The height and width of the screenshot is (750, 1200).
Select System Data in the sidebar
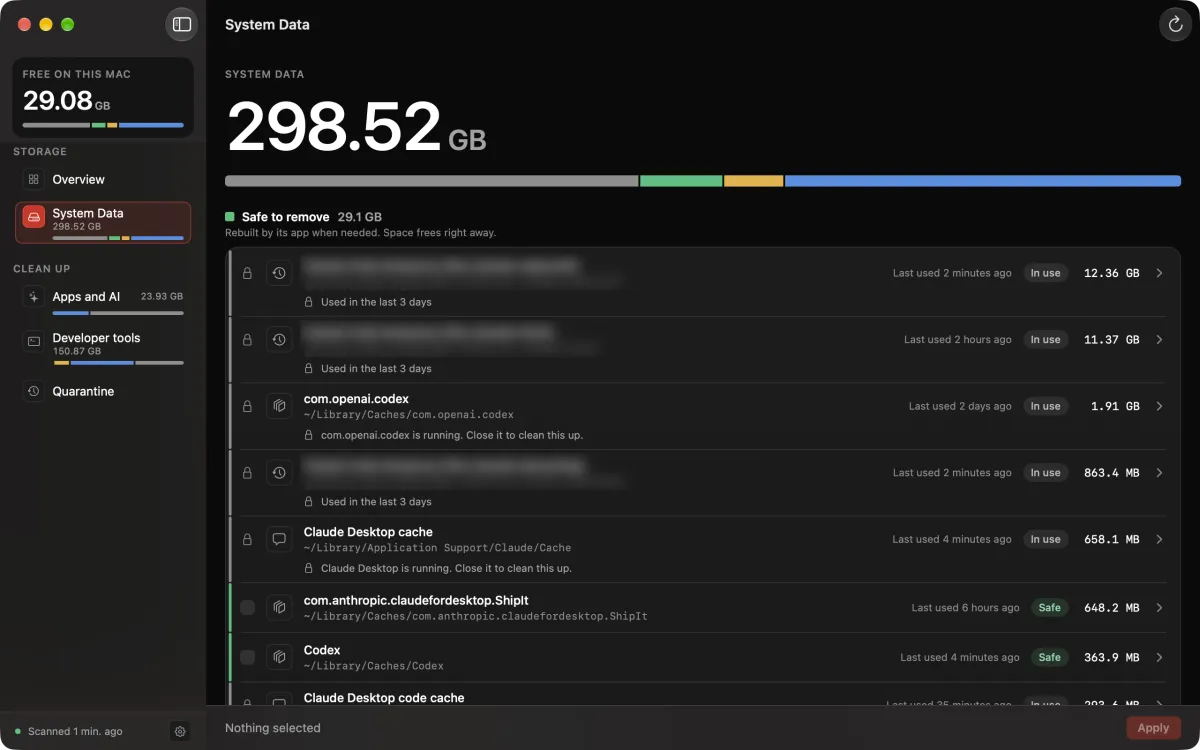(x=103, y=222)
